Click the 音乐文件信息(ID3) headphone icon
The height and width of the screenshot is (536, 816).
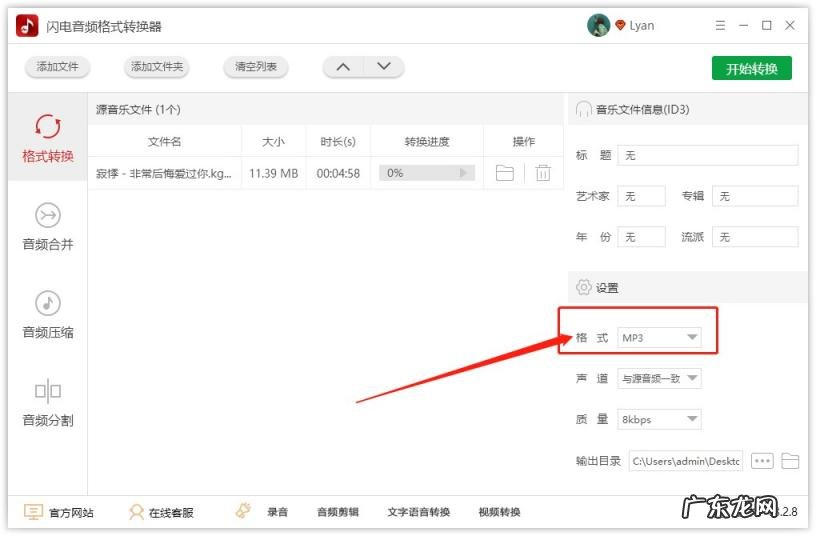tap(583, 109)
